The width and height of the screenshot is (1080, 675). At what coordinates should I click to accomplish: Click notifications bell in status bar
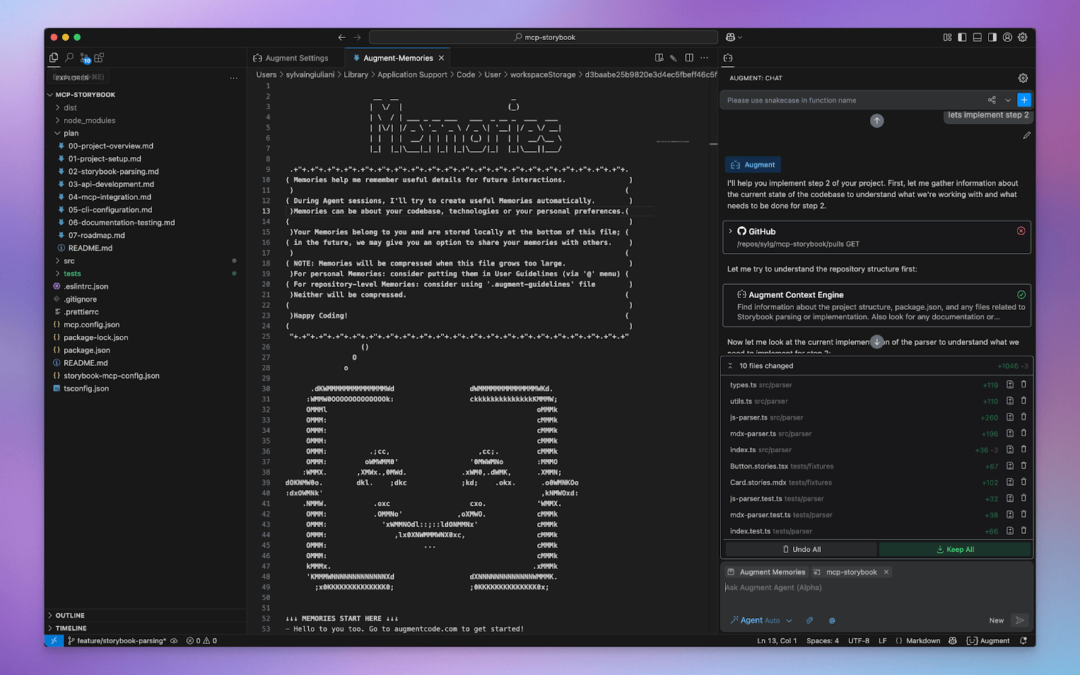point(1024,641)
